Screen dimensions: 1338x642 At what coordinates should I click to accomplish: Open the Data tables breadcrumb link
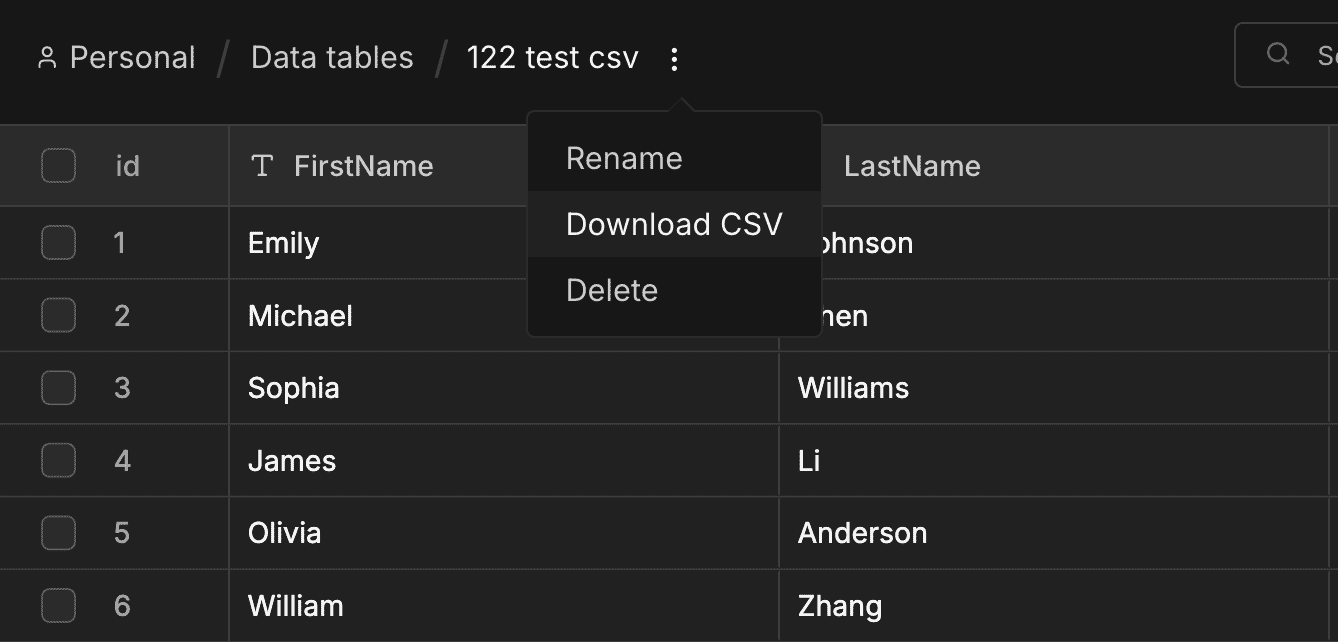click(332, 57)
